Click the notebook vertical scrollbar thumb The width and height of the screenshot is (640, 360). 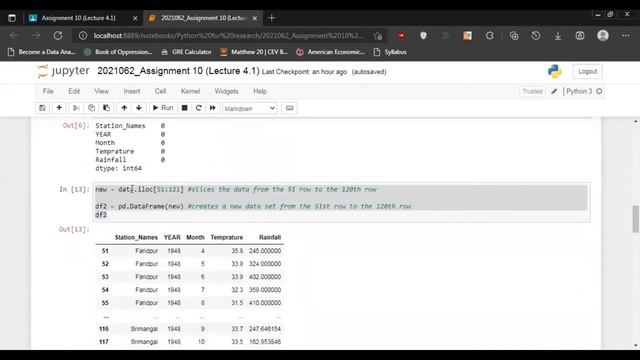click(x=636, y=219)
